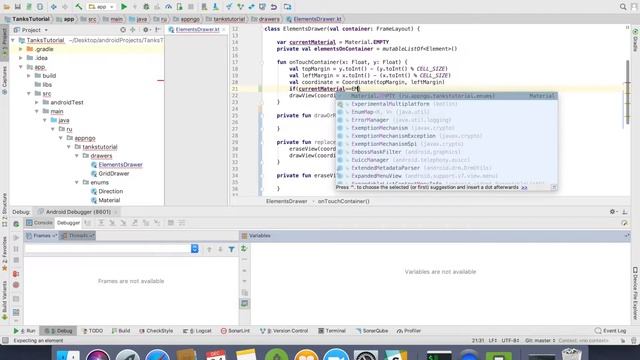Run the app with the green play icon
The image size is (640, 360).
[x=124, y=7]
